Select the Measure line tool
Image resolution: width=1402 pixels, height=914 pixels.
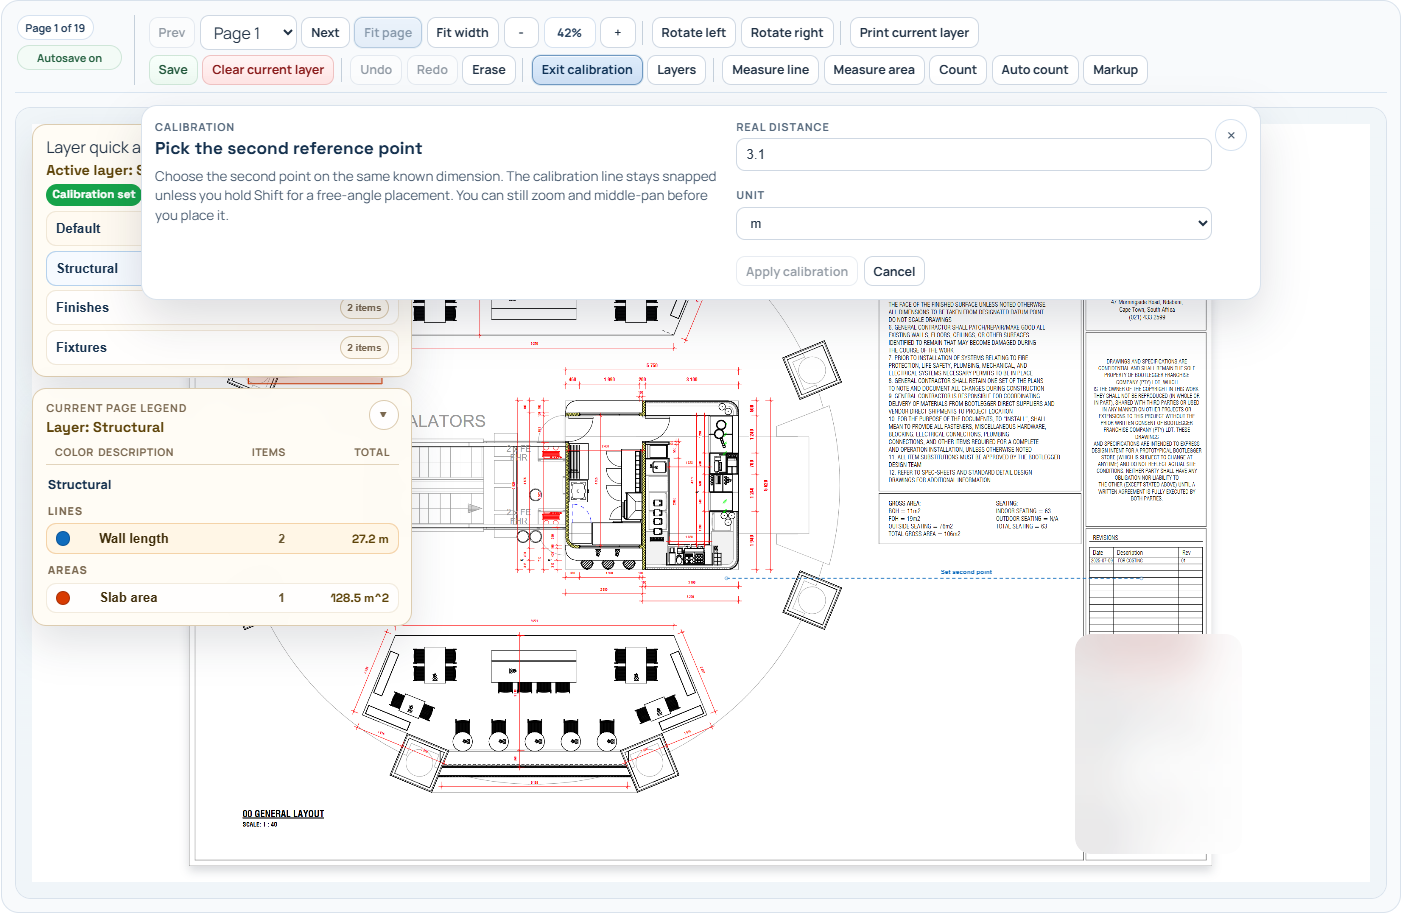click(x=771, y=70)
